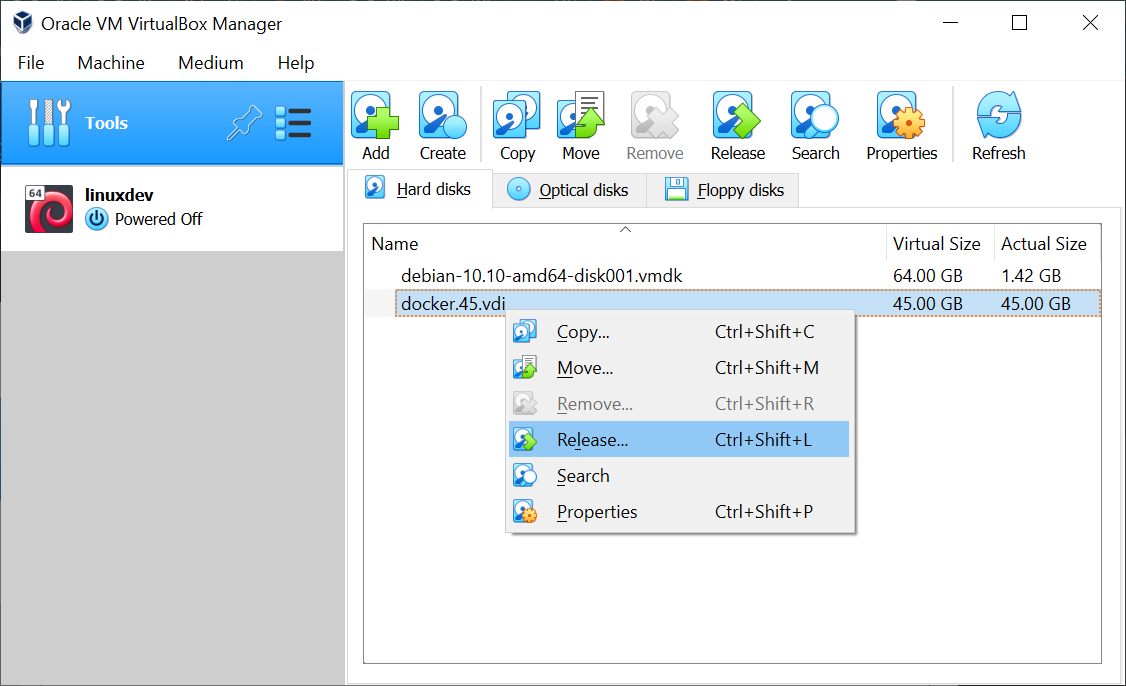
Task: Click the sort arrow above Name column
Action: [625, 230]
